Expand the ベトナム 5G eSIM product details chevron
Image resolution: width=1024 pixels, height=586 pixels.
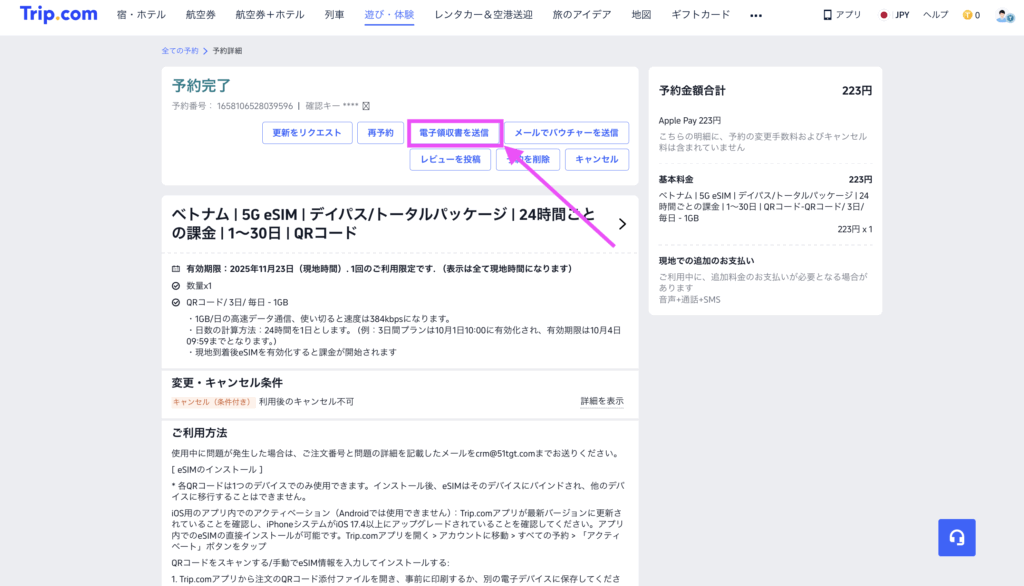621,225
